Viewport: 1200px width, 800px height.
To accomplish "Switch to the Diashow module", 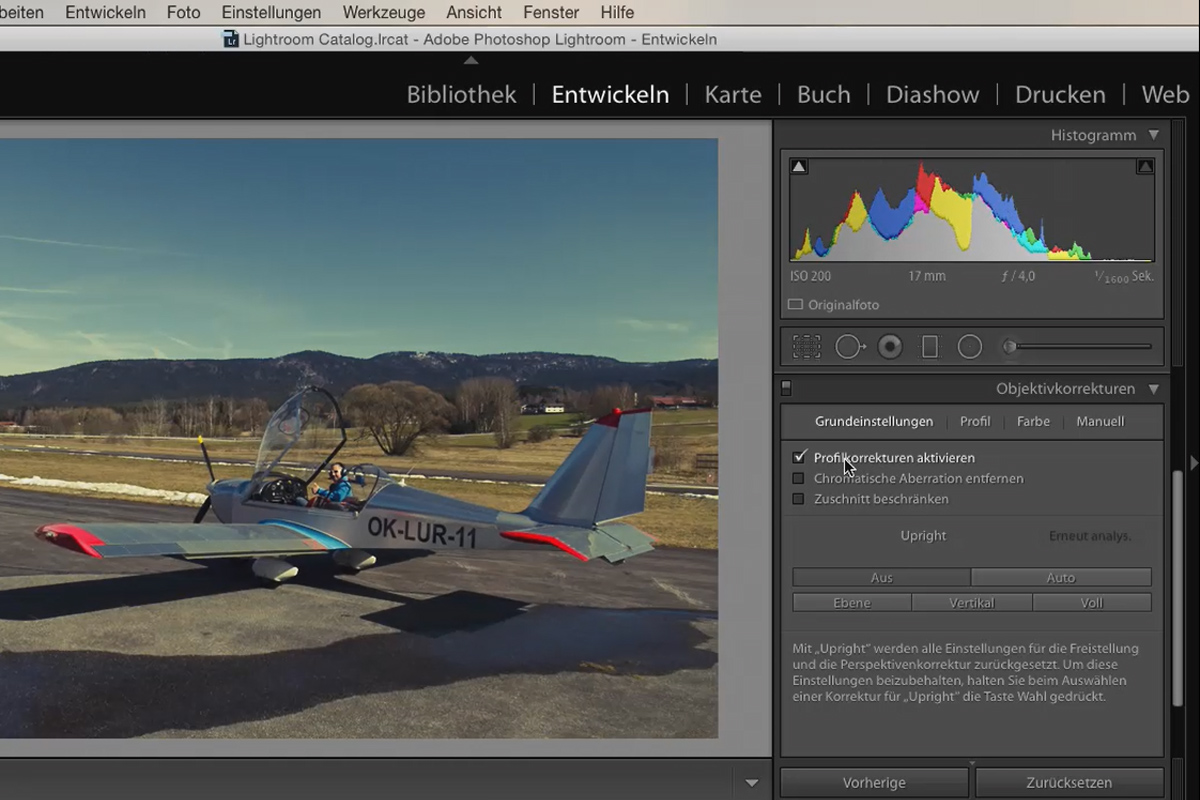I will tap(932, 95).
